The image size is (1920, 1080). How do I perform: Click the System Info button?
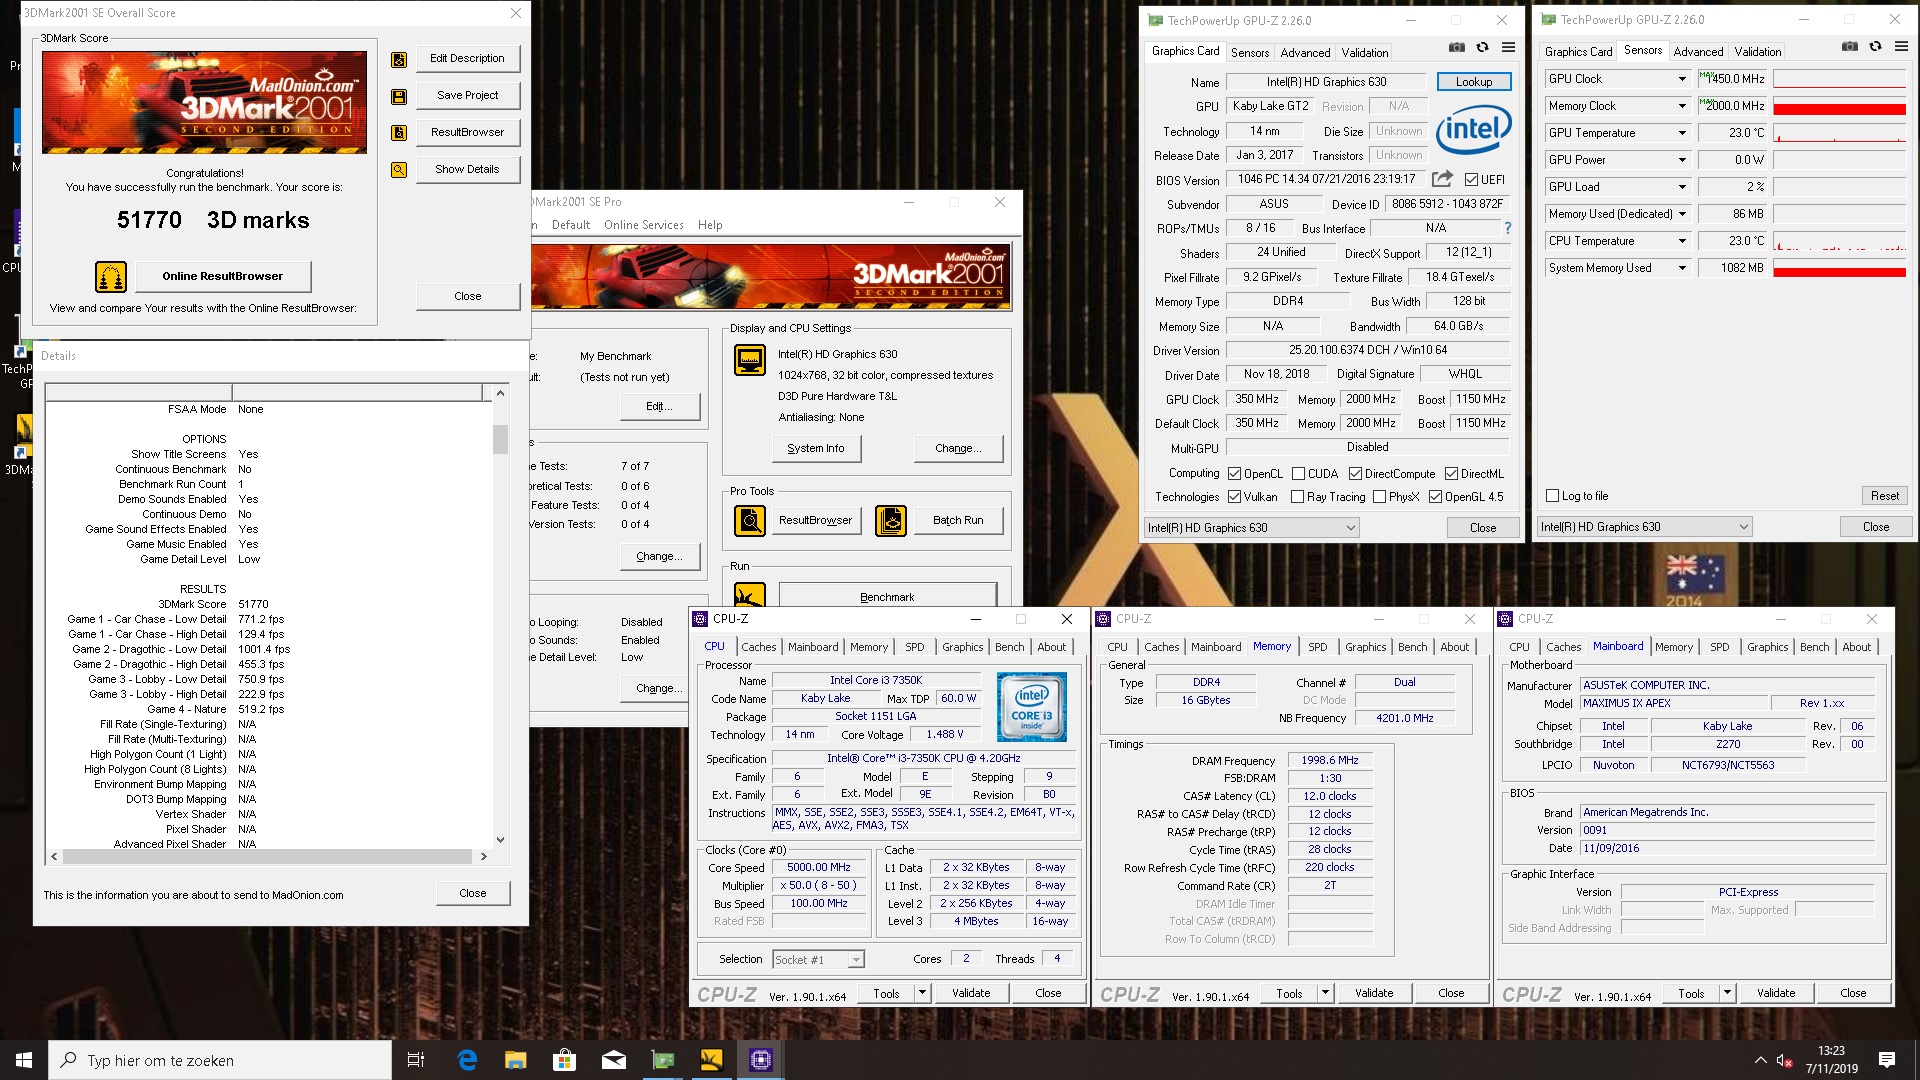click(816, 449)
